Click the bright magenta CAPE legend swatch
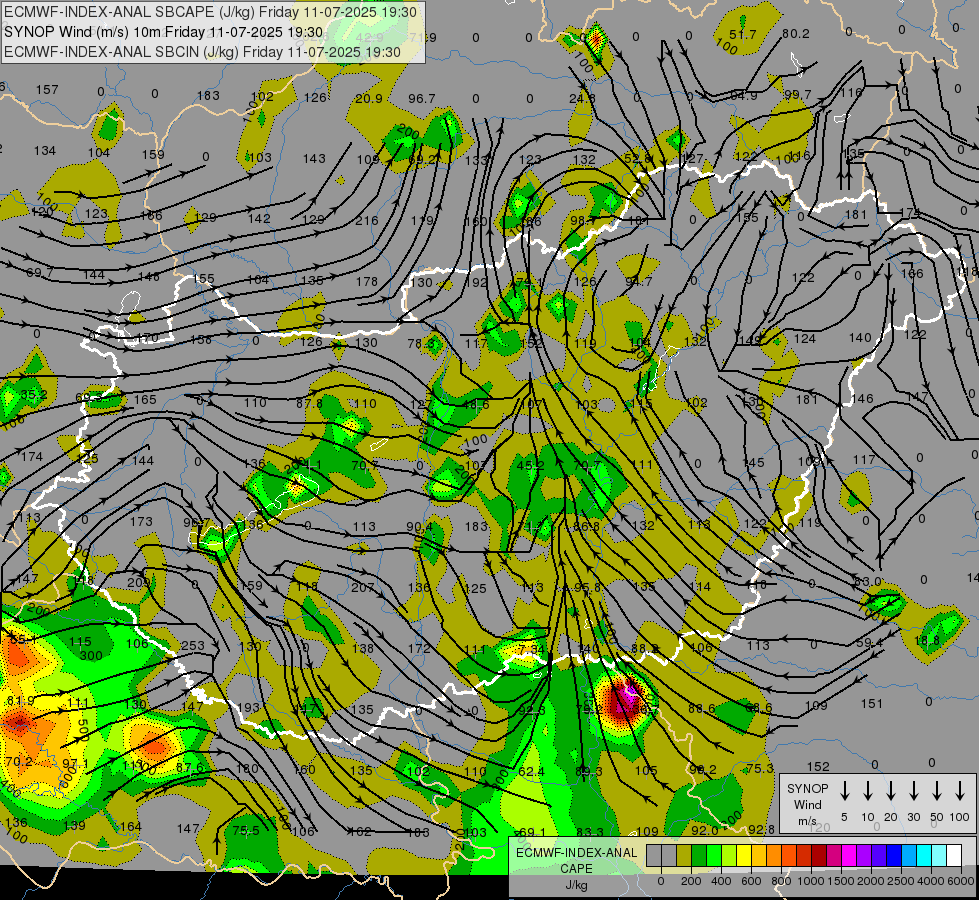Screen dimensions: 979x900 pos(849,855)
